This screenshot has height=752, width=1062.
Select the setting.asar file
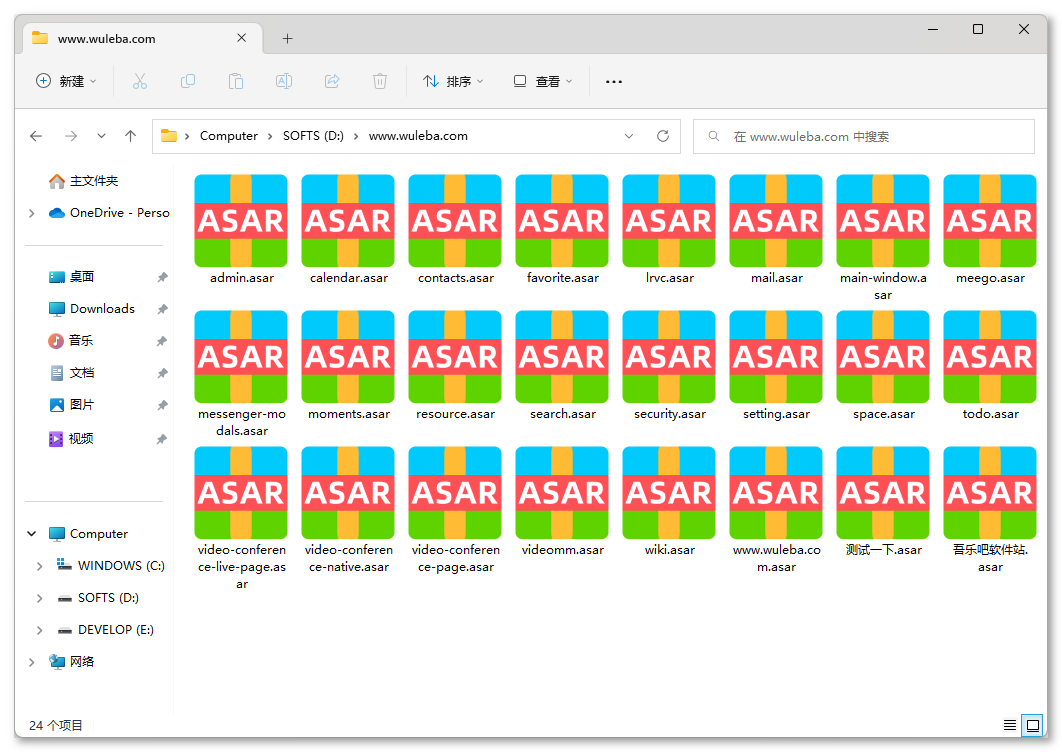pyautogui.click(x=776, y=366)
